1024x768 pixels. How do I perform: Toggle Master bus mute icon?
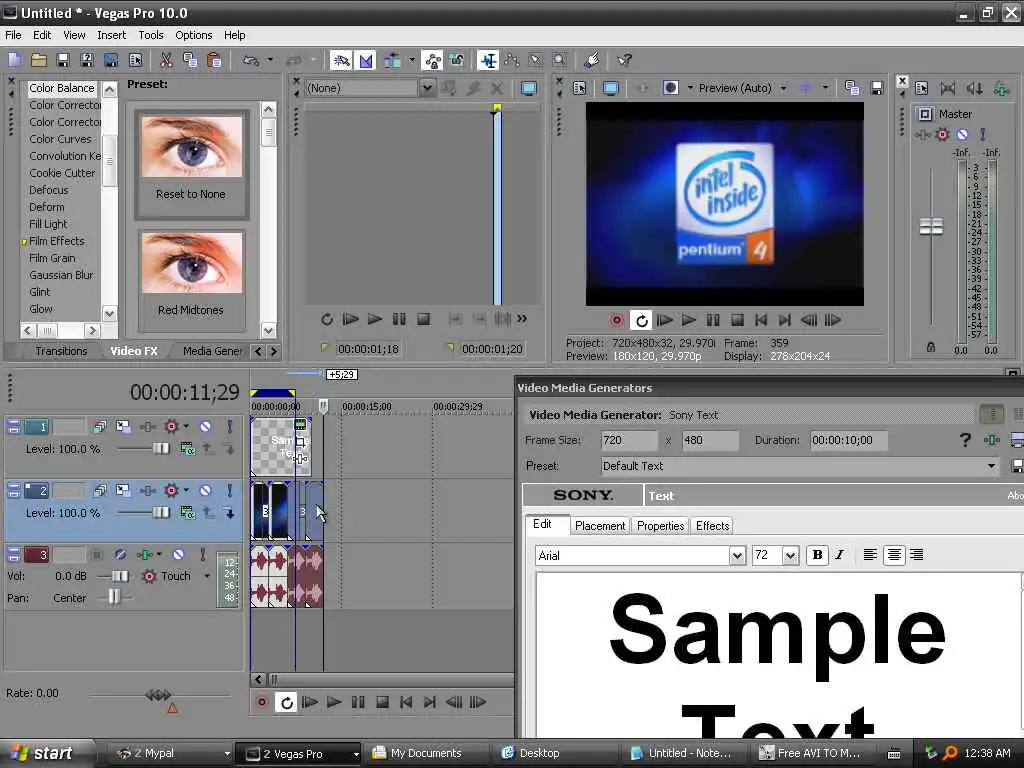point(962,135)
